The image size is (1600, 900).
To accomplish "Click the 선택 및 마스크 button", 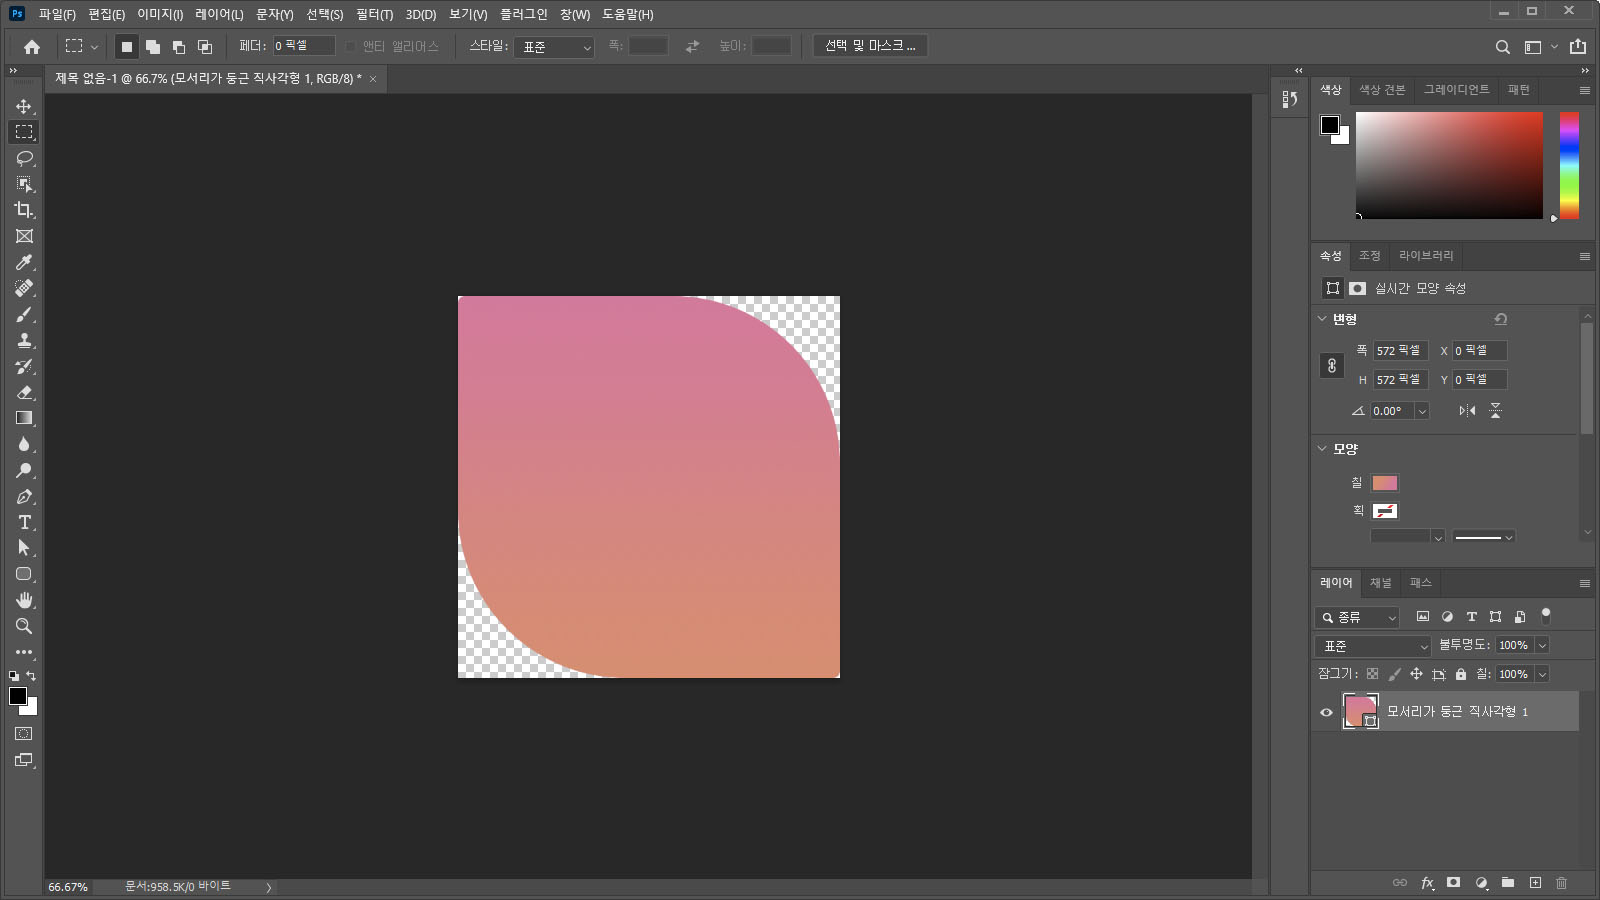I will tap(870, 46).
